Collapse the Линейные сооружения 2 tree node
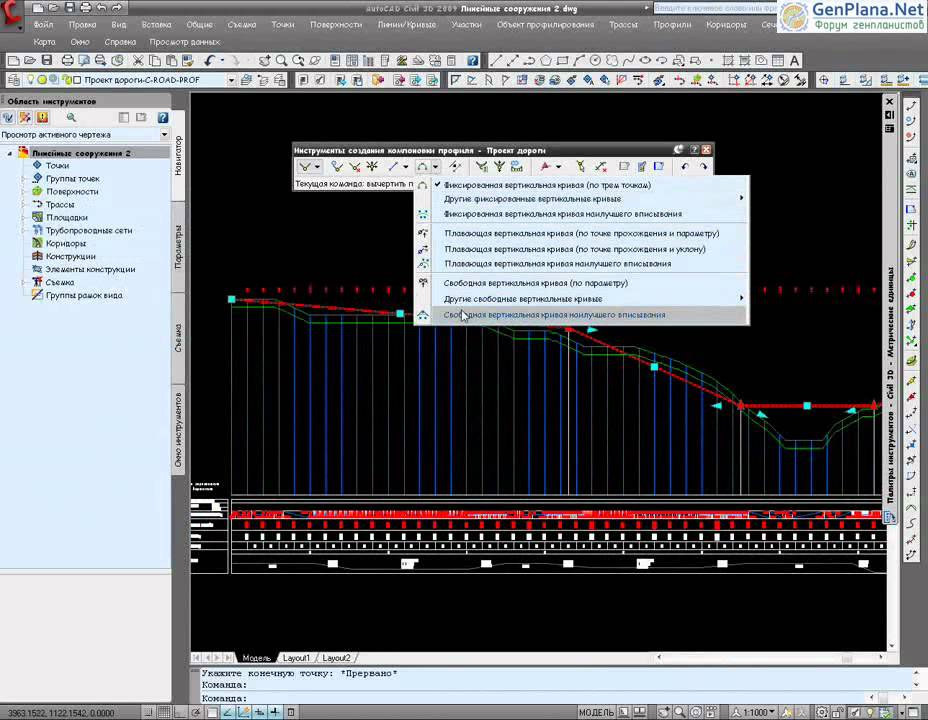The height and width of the screenshot is (720, 928). [x=9, y=153]
